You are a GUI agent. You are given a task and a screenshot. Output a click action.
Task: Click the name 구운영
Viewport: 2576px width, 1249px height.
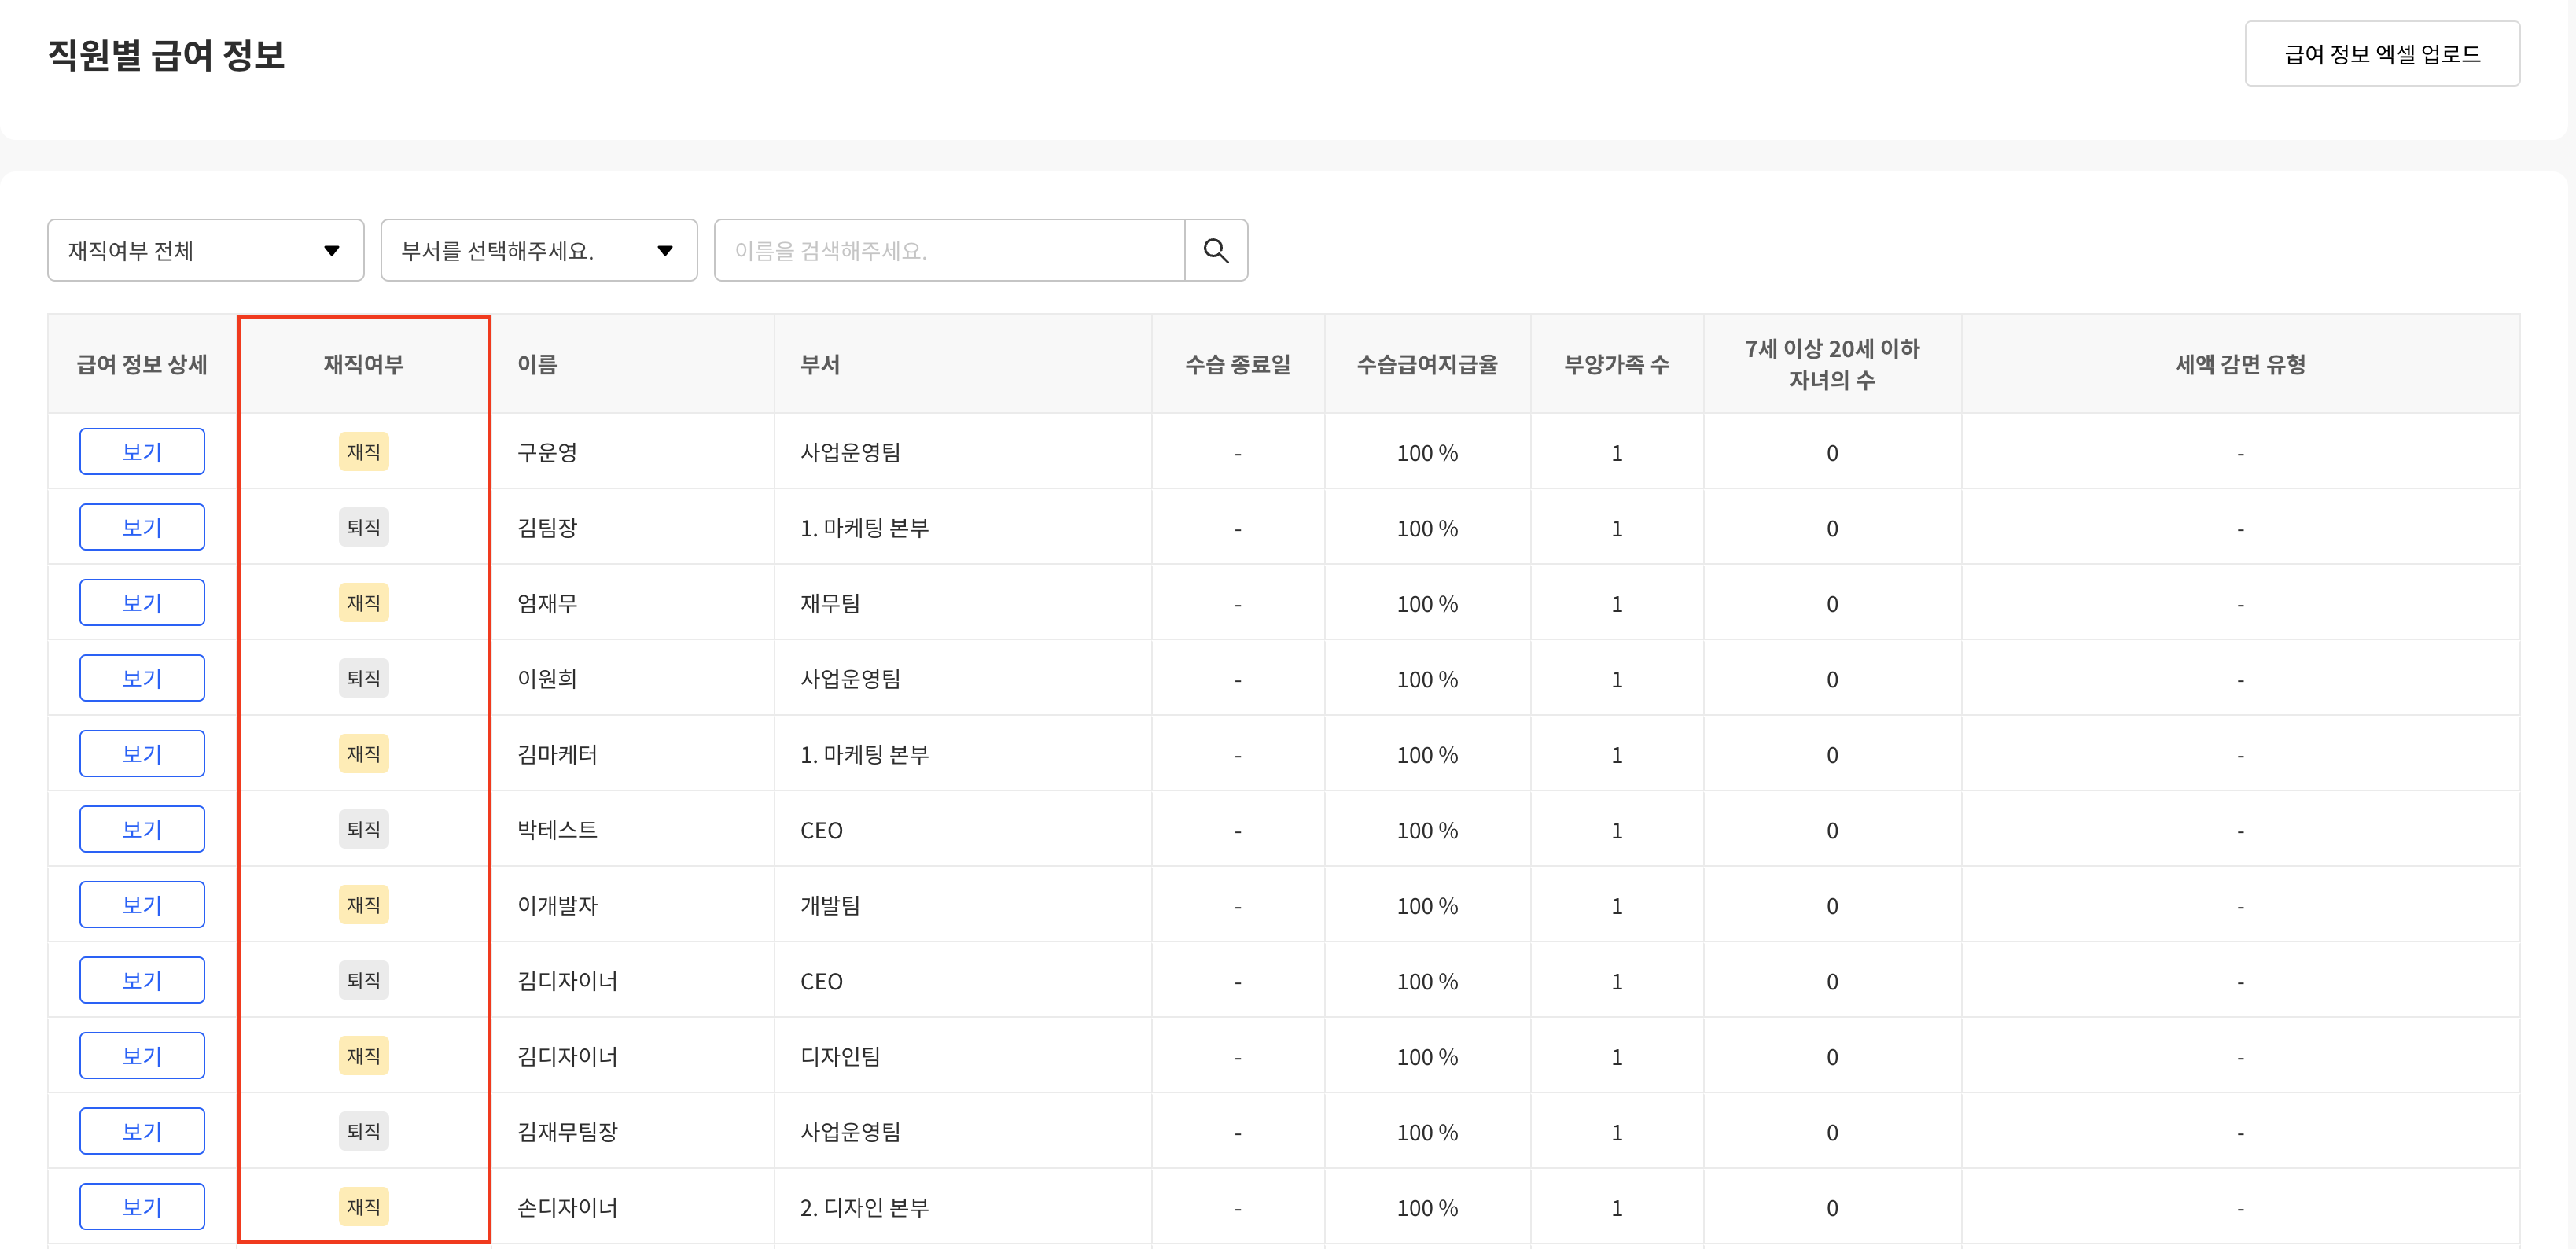[547, 453]
